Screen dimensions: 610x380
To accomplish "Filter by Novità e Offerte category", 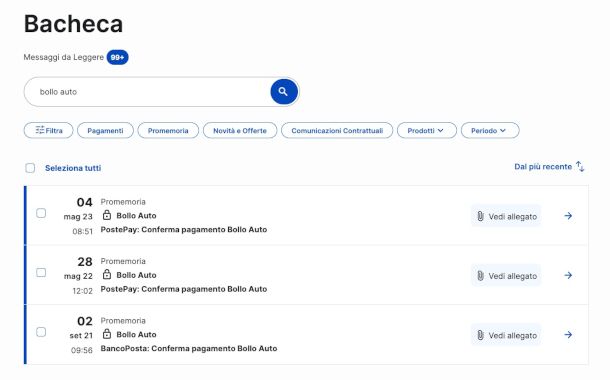I will coord(240,131).
